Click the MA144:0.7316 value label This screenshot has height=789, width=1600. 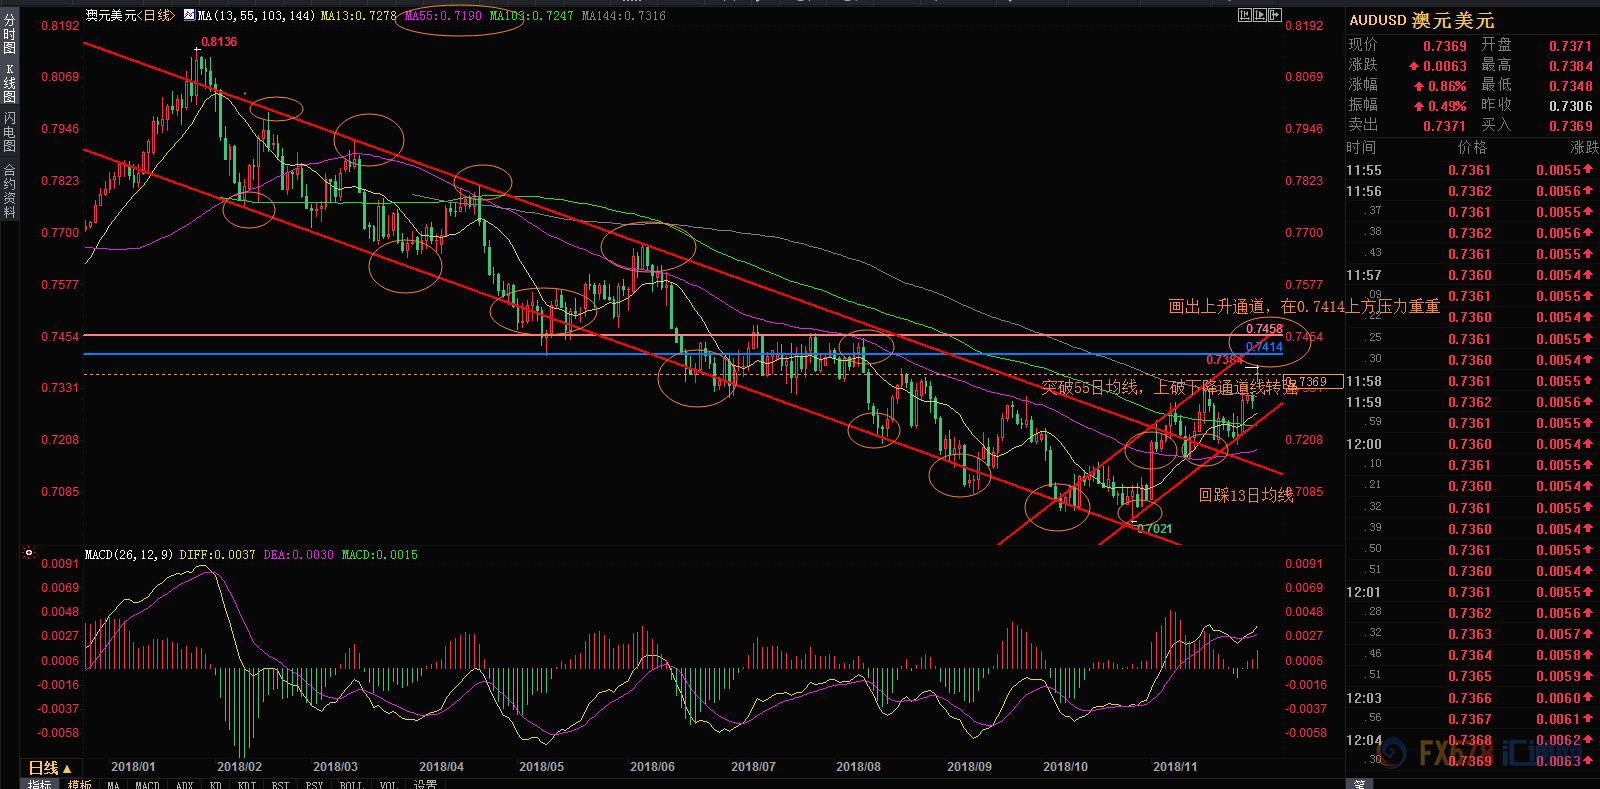click(x=623, y=15)
